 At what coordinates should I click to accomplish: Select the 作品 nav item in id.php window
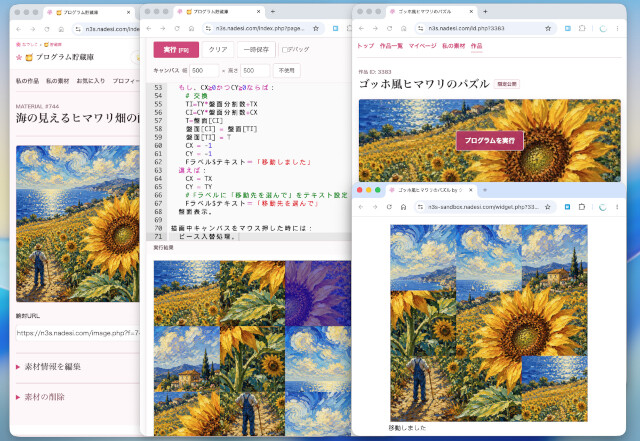(476, 46)
